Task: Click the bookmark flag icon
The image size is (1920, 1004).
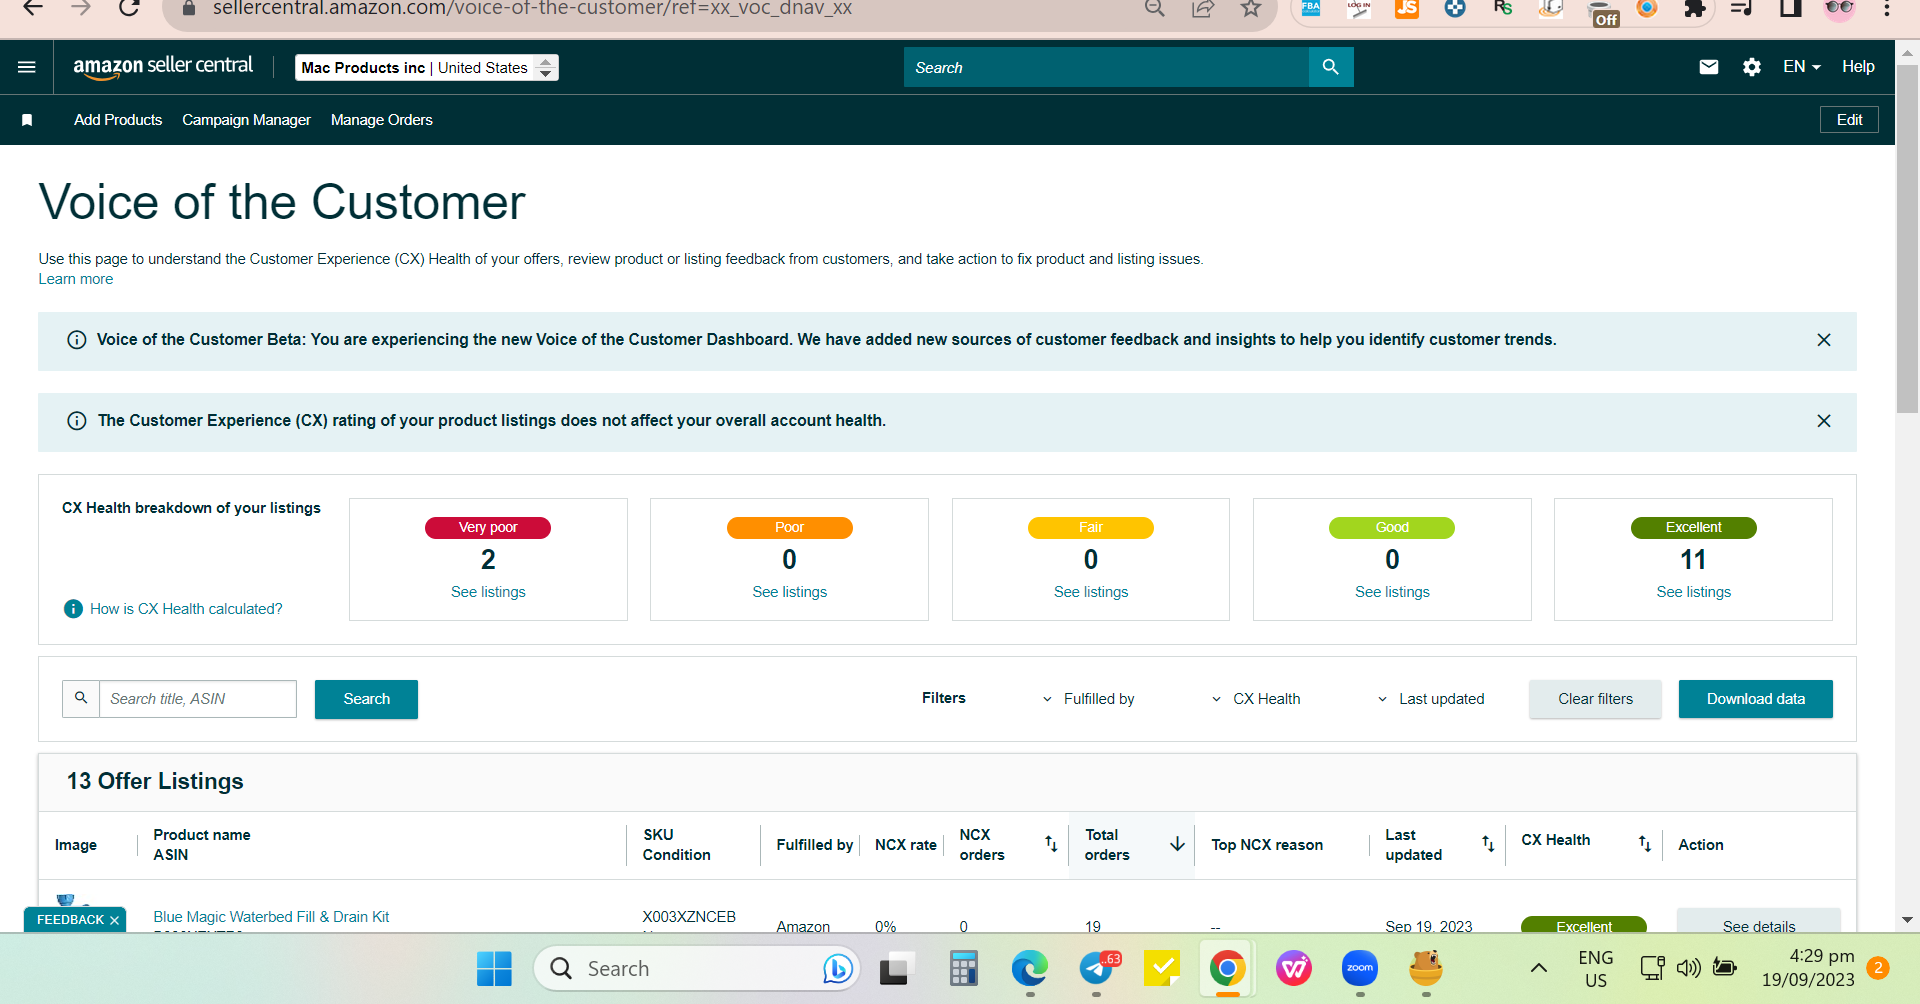Action: (27, 120)
